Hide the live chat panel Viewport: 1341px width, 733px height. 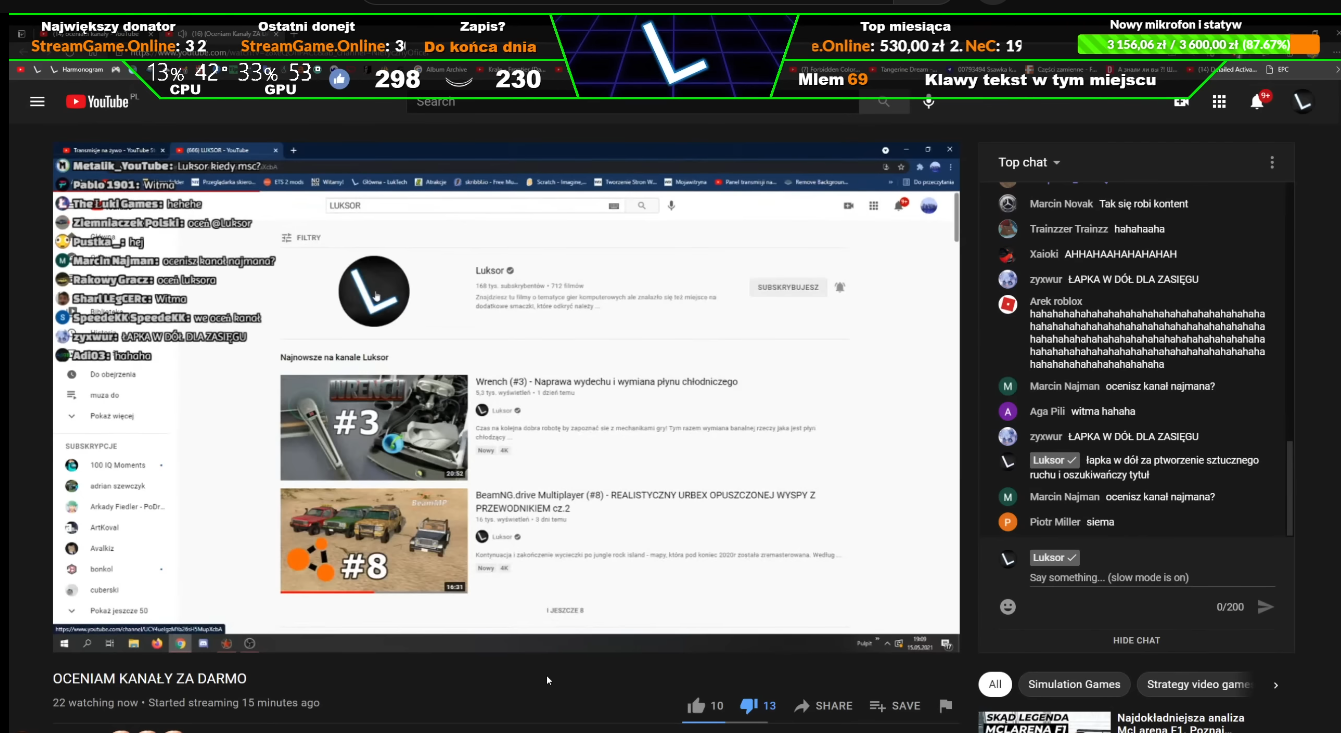click(x=1136, y=640)
